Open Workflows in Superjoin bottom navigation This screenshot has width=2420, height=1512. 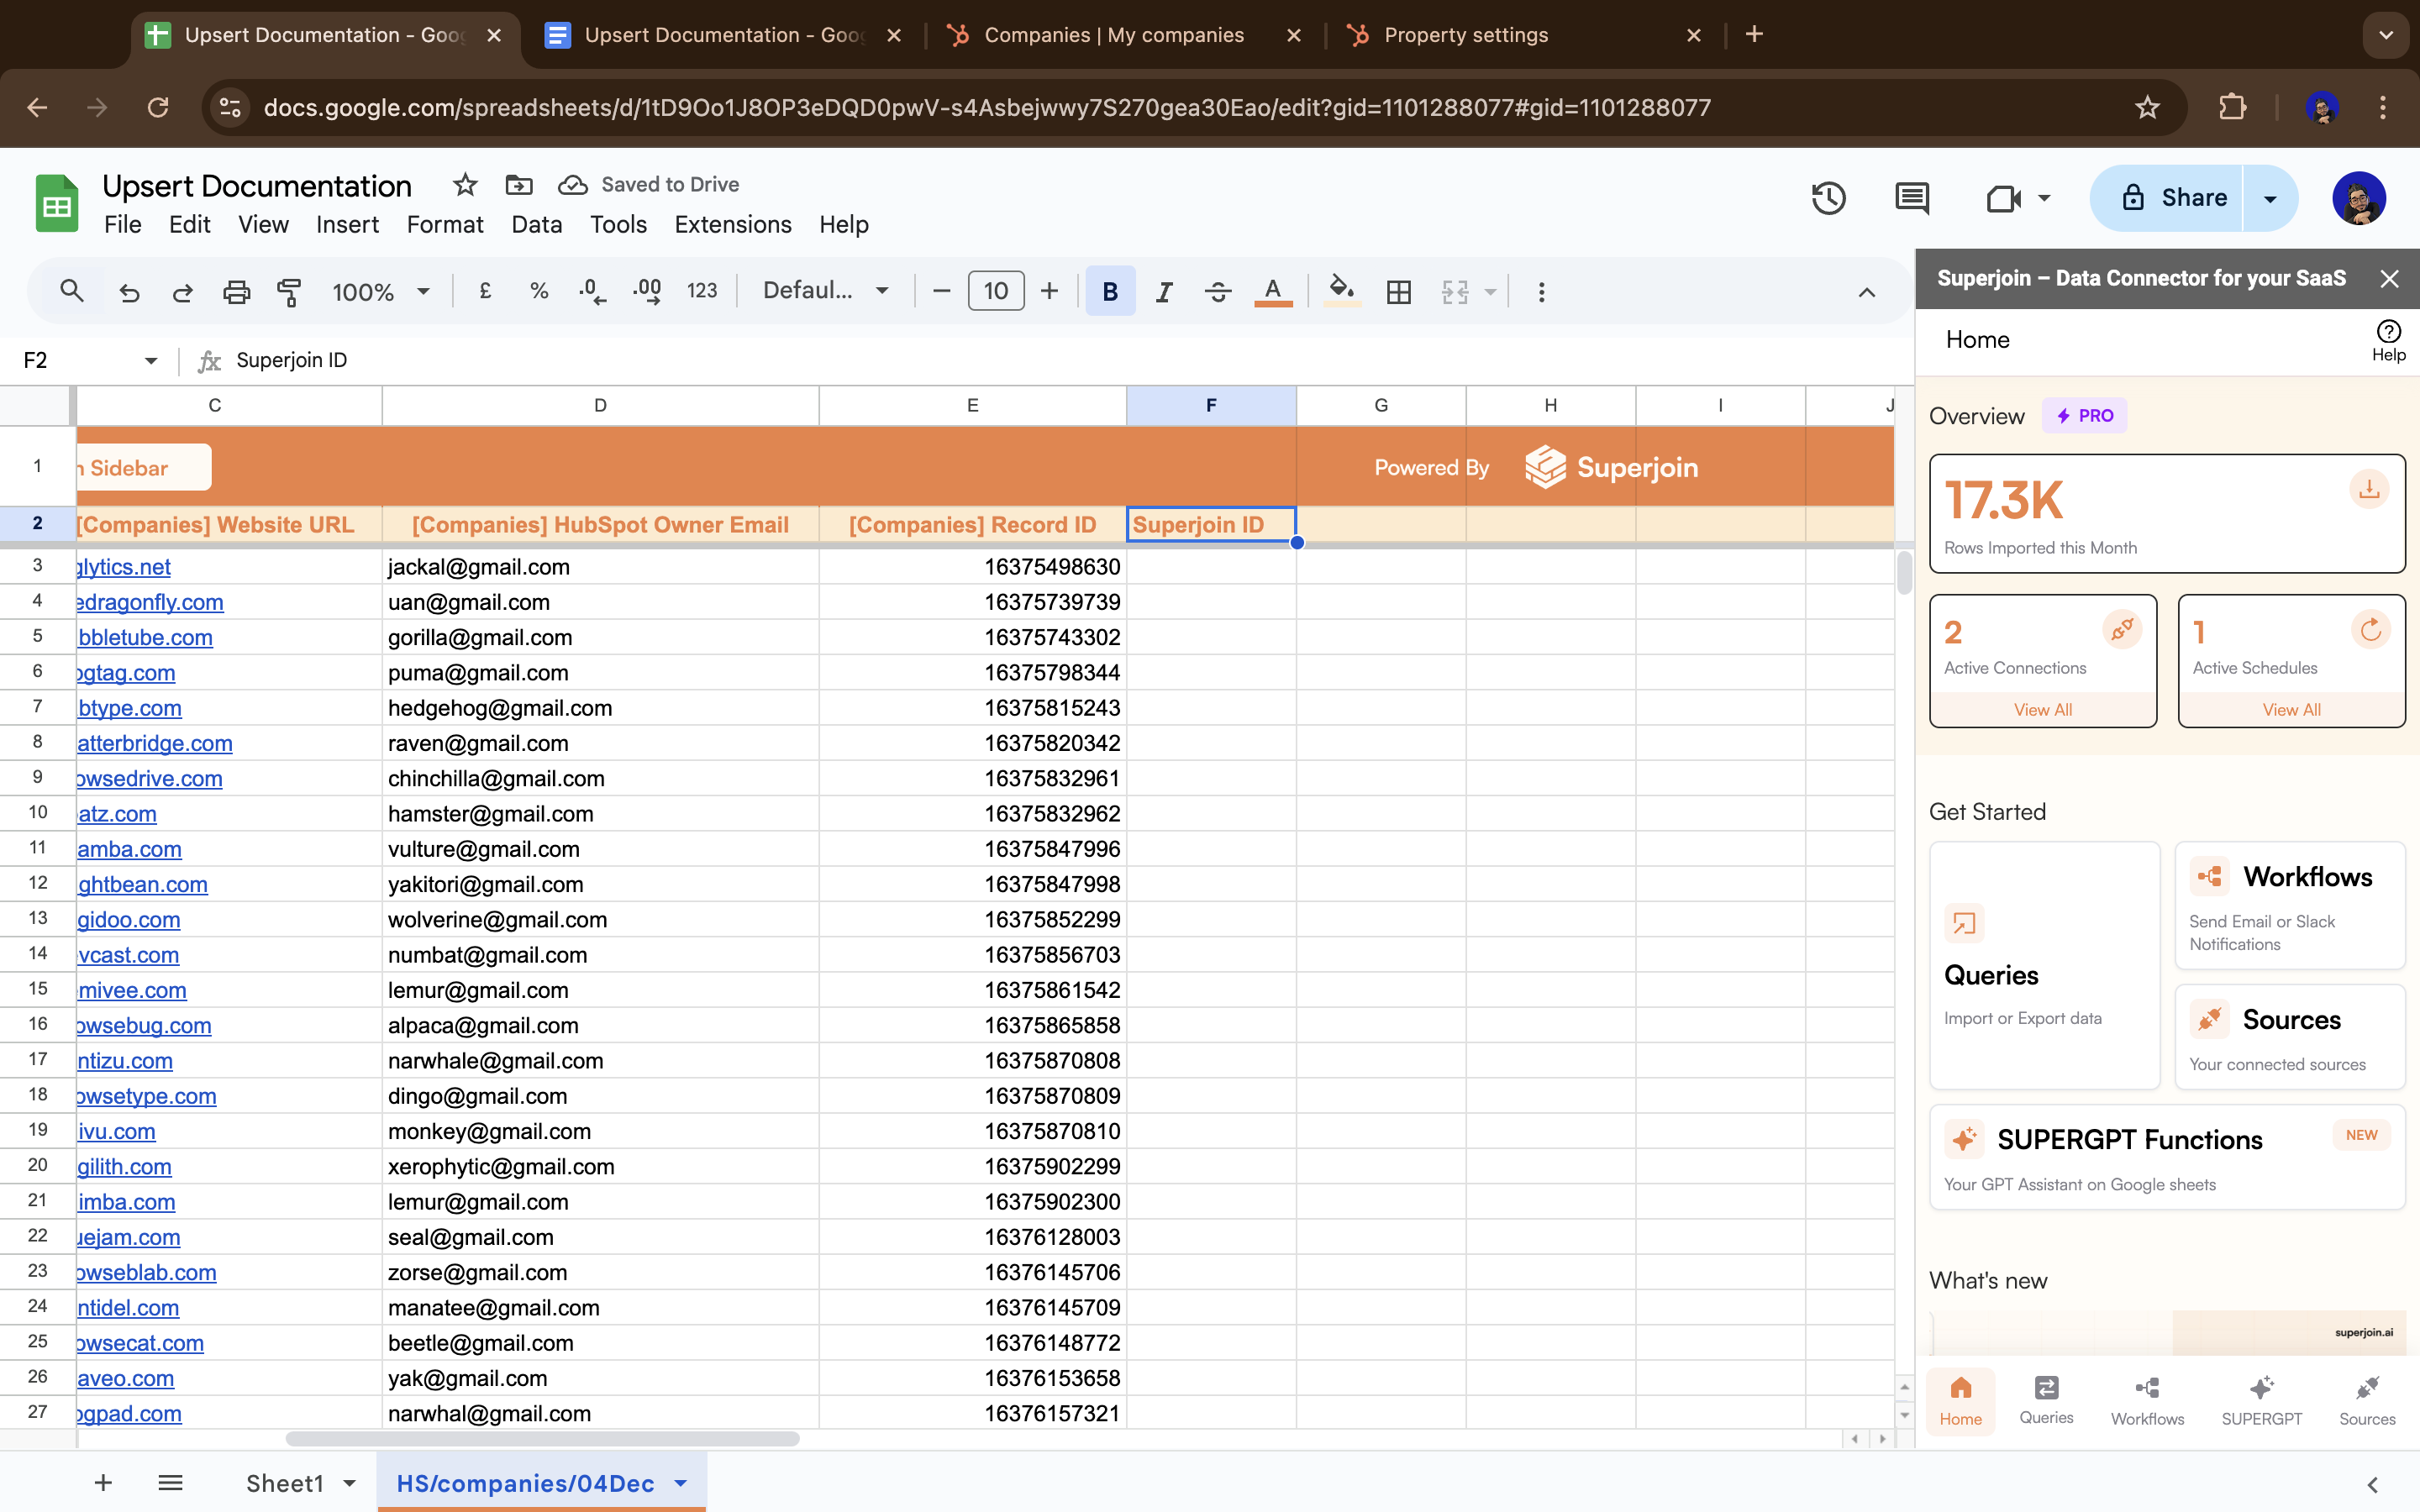pos(2147,1399)
